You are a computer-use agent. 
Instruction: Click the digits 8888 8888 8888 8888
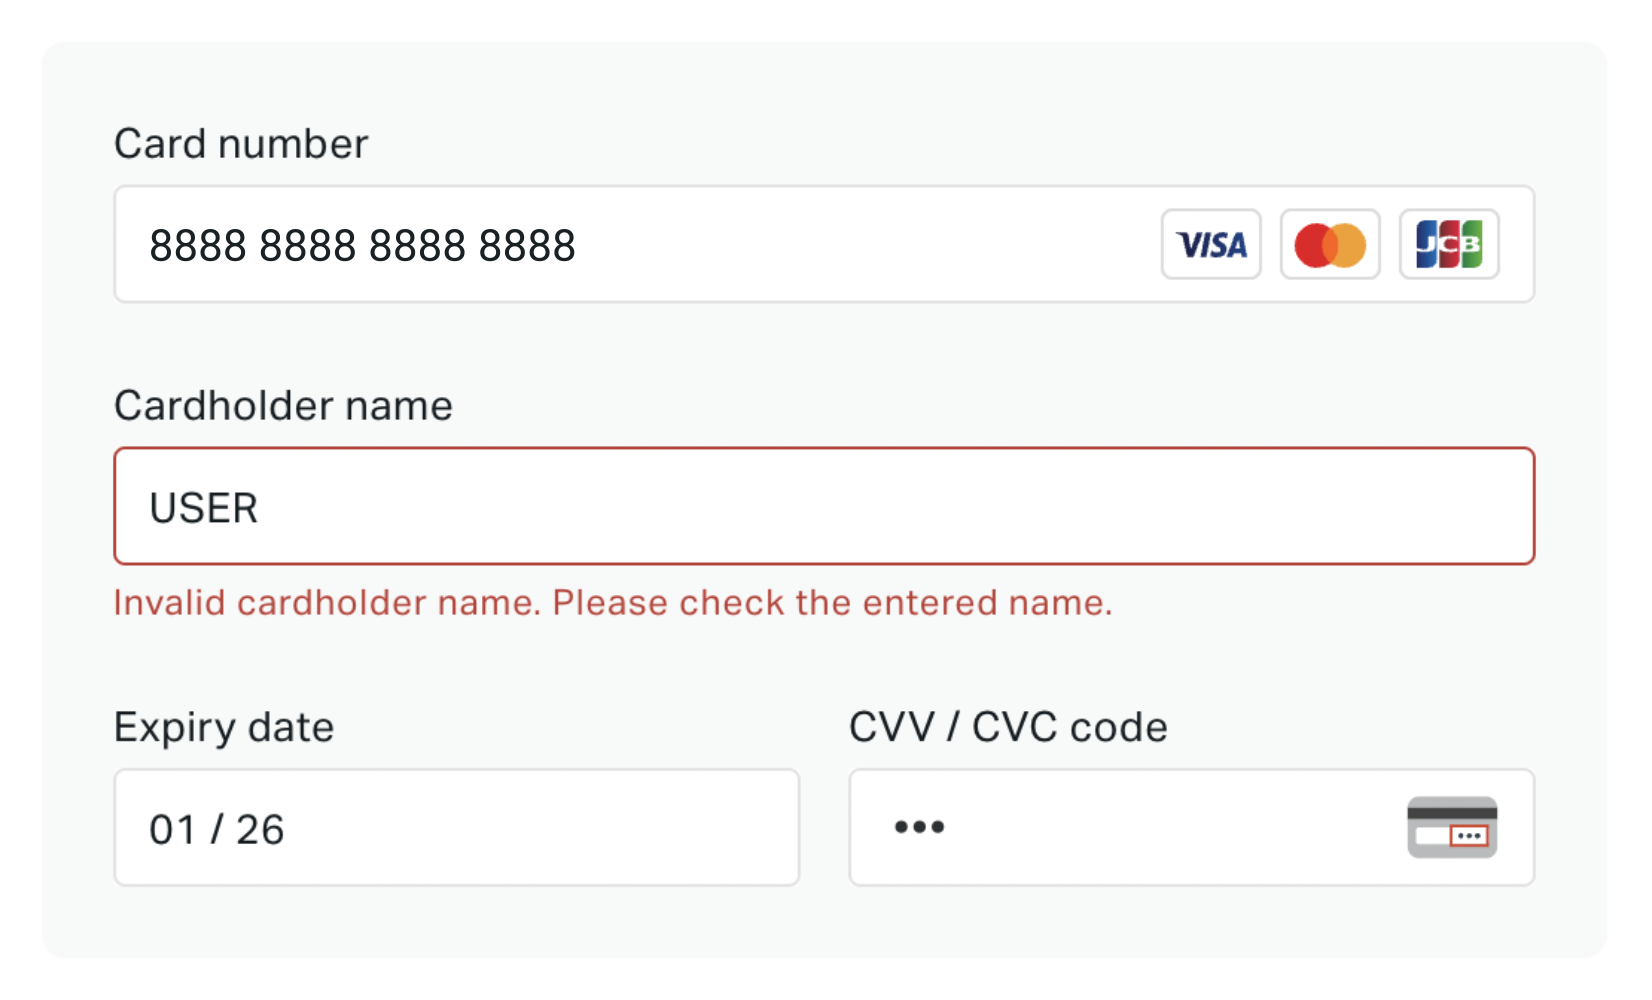[362, 245]
